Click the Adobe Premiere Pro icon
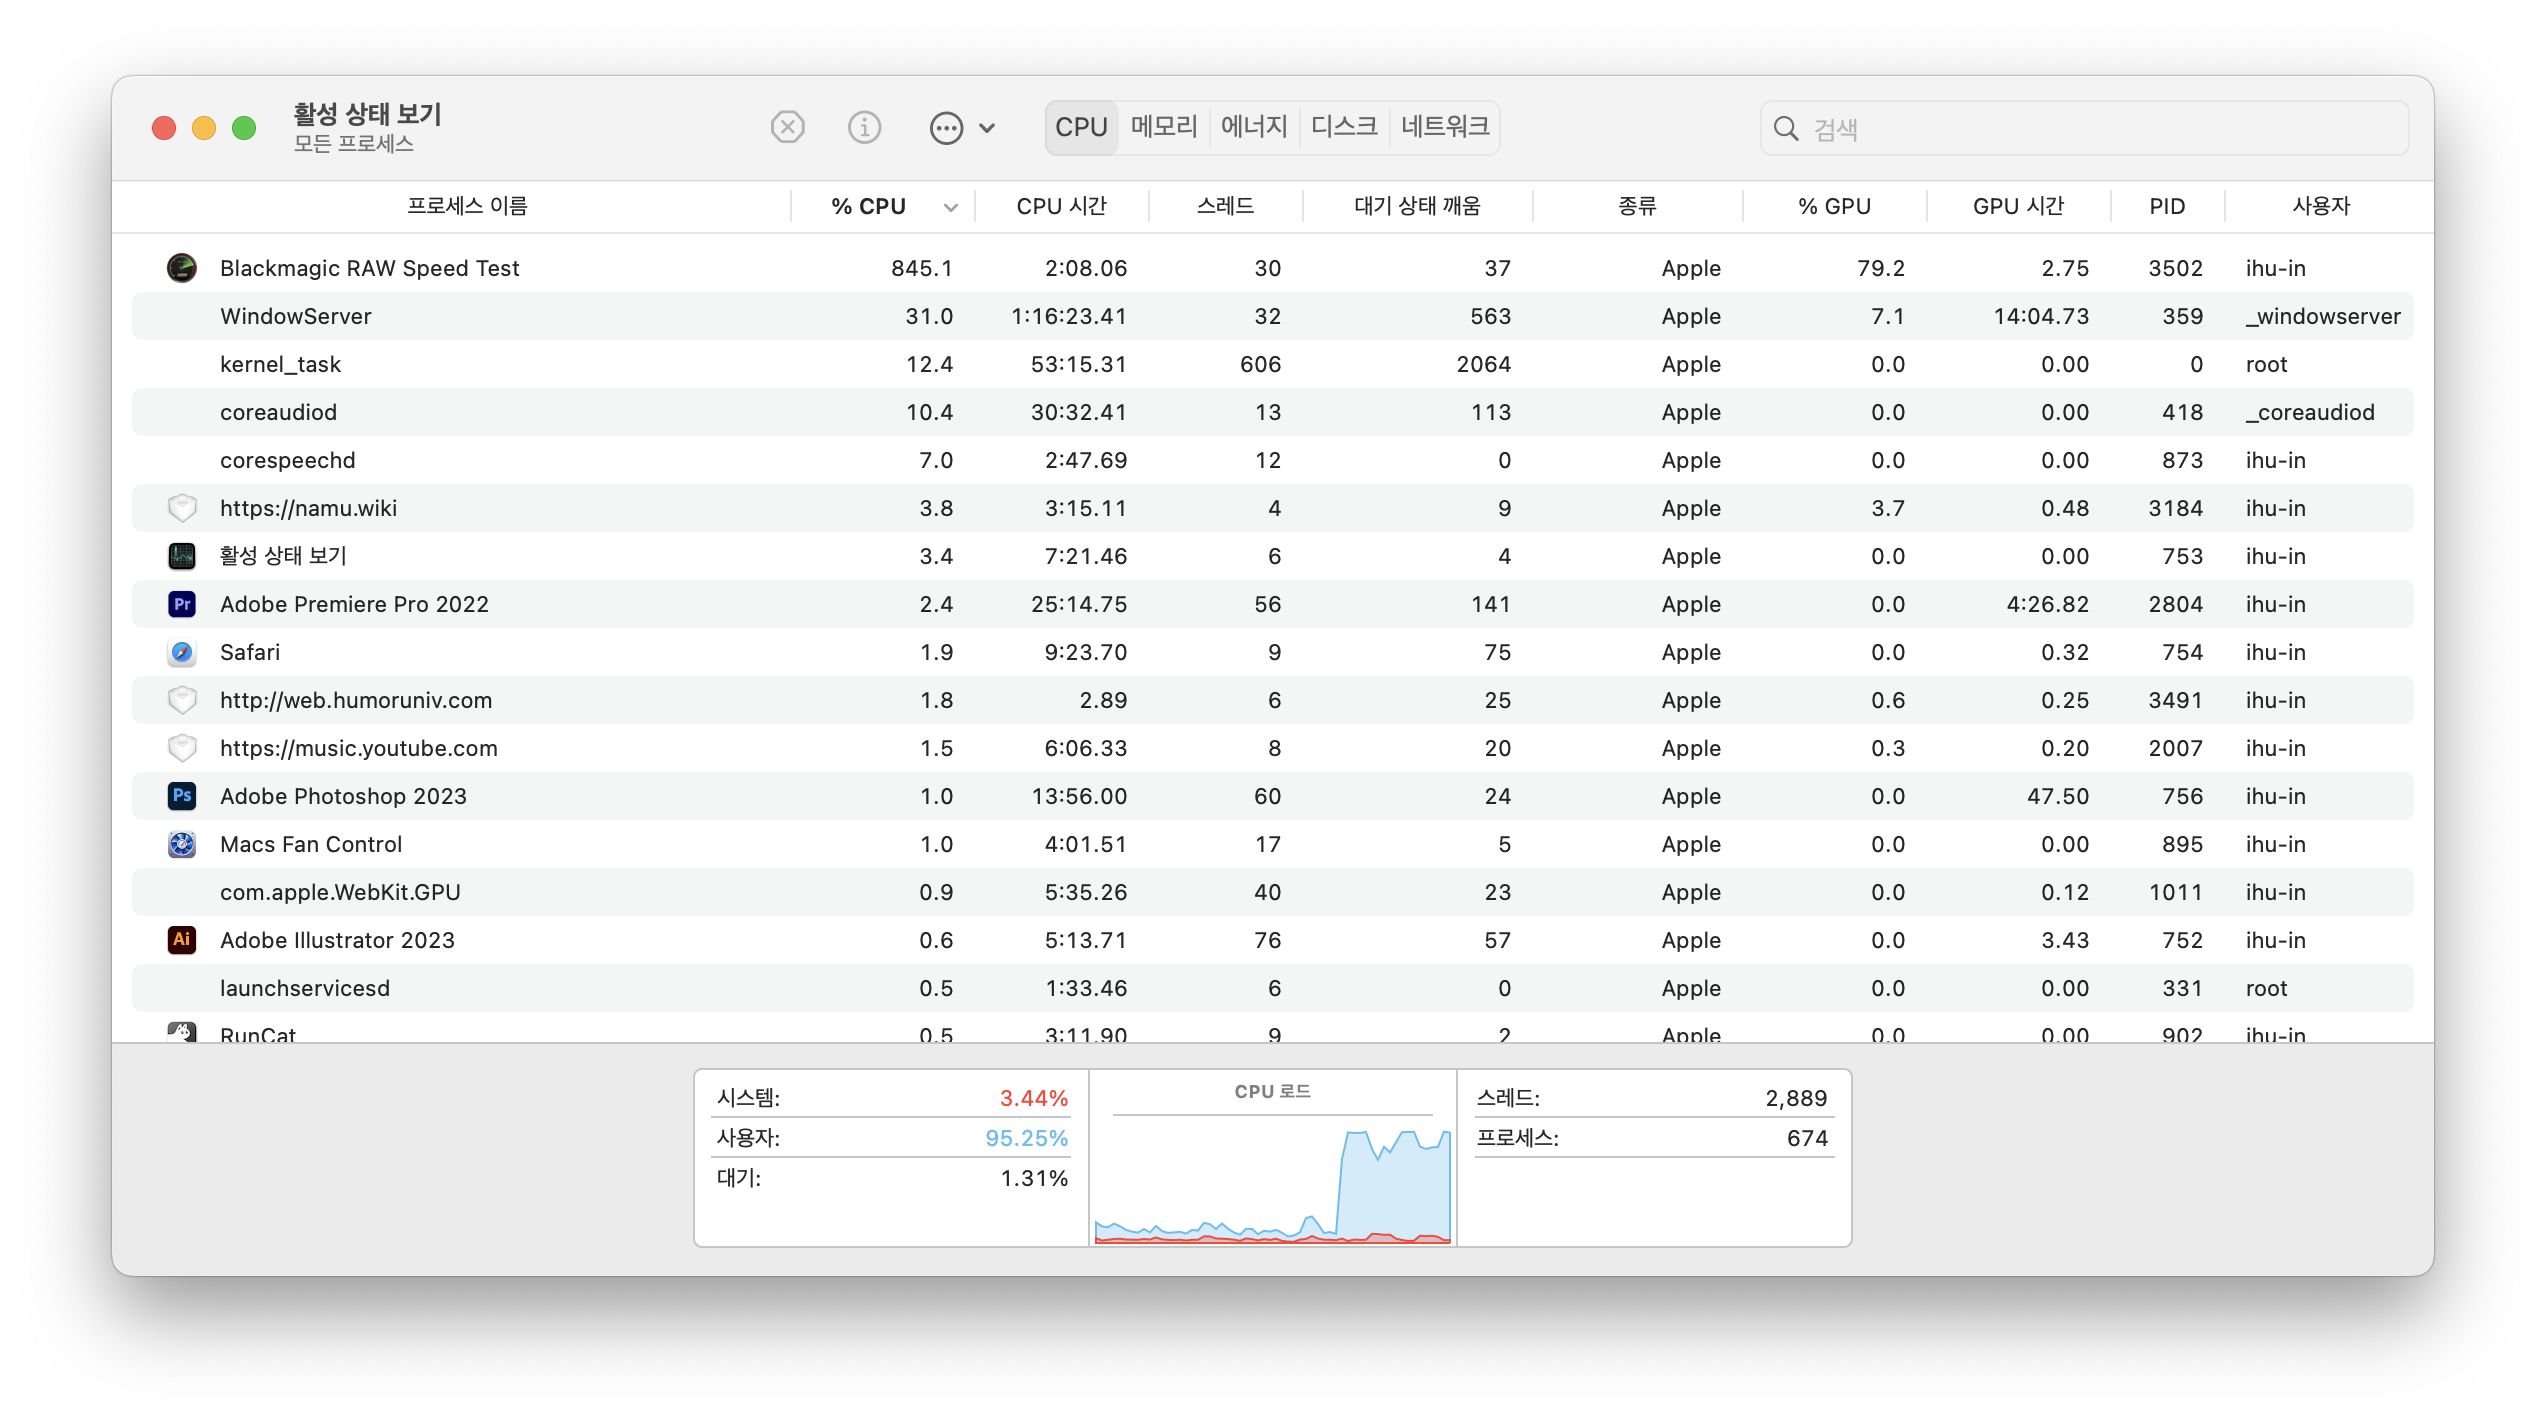The width and height of the screenshot is (2546, 1424). (x=181, y=604)
